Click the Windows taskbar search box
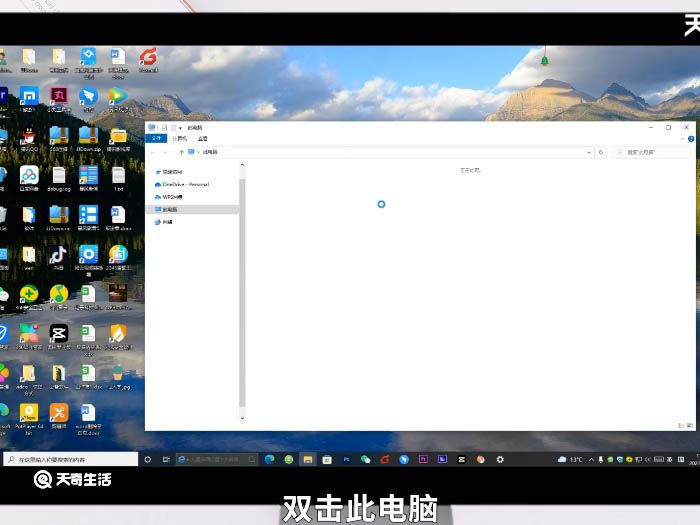The width and height of the screenshot is (700, 525). pos(71,459)
